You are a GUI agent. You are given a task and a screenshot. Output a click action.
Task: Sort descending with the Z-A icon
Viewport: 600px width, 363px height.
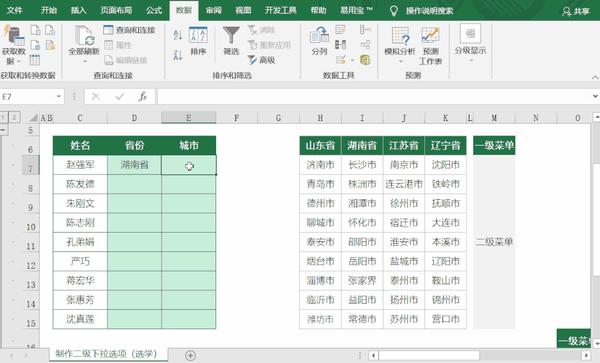point(178,55)
